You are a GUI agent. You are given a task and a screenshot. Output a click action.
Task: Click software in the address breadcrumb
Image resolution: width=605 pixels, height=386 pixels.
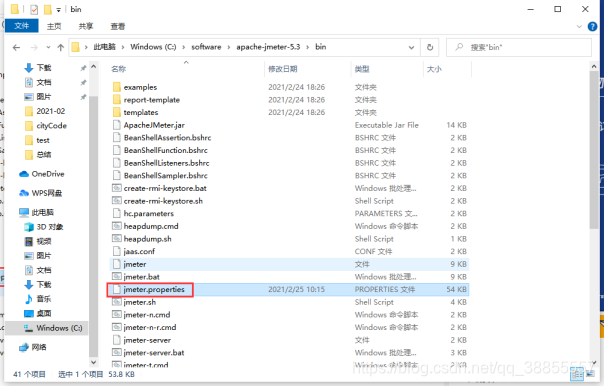point(206,47)
